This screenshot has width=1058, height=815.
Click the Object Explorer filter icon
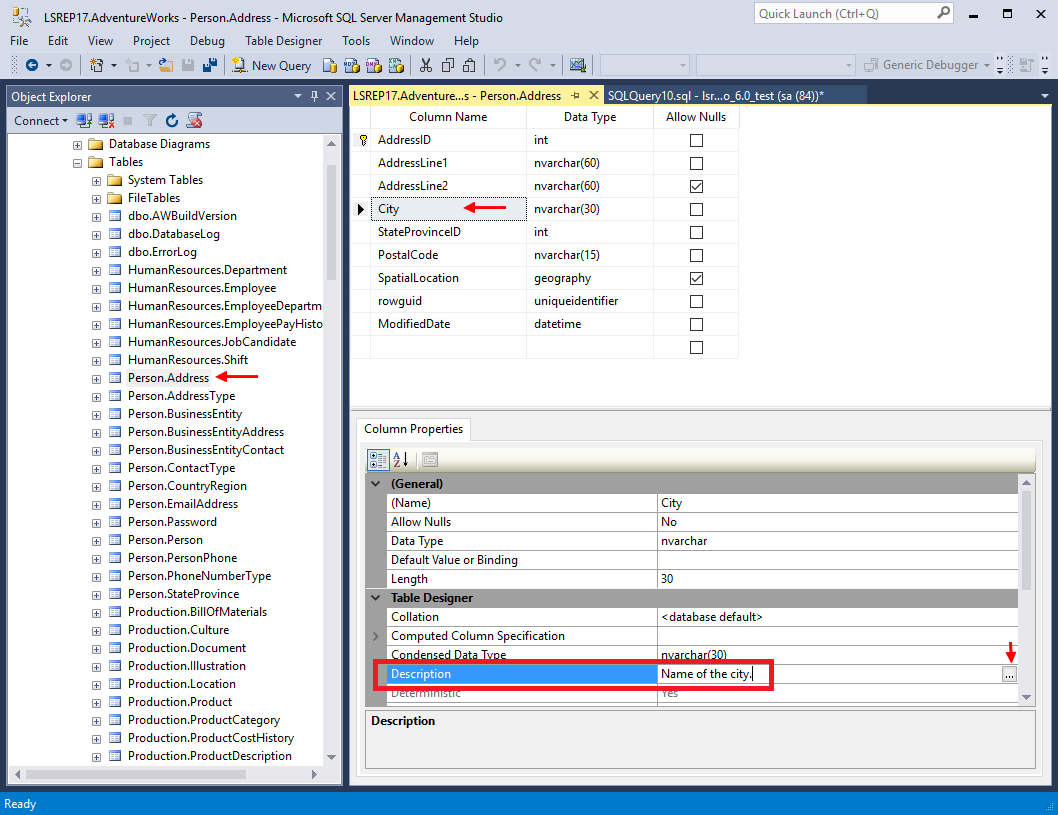[151, 120]
